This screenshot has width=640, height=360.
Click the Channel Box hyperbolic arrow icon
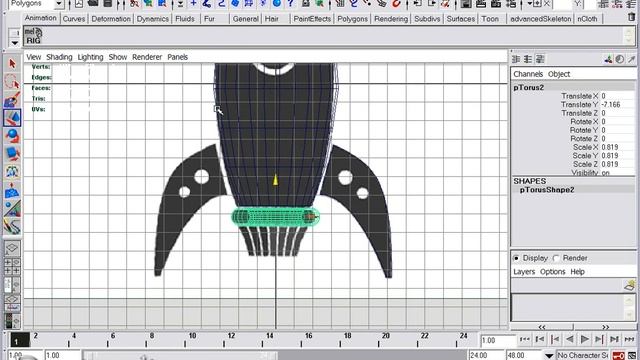(x=631, y=60)
